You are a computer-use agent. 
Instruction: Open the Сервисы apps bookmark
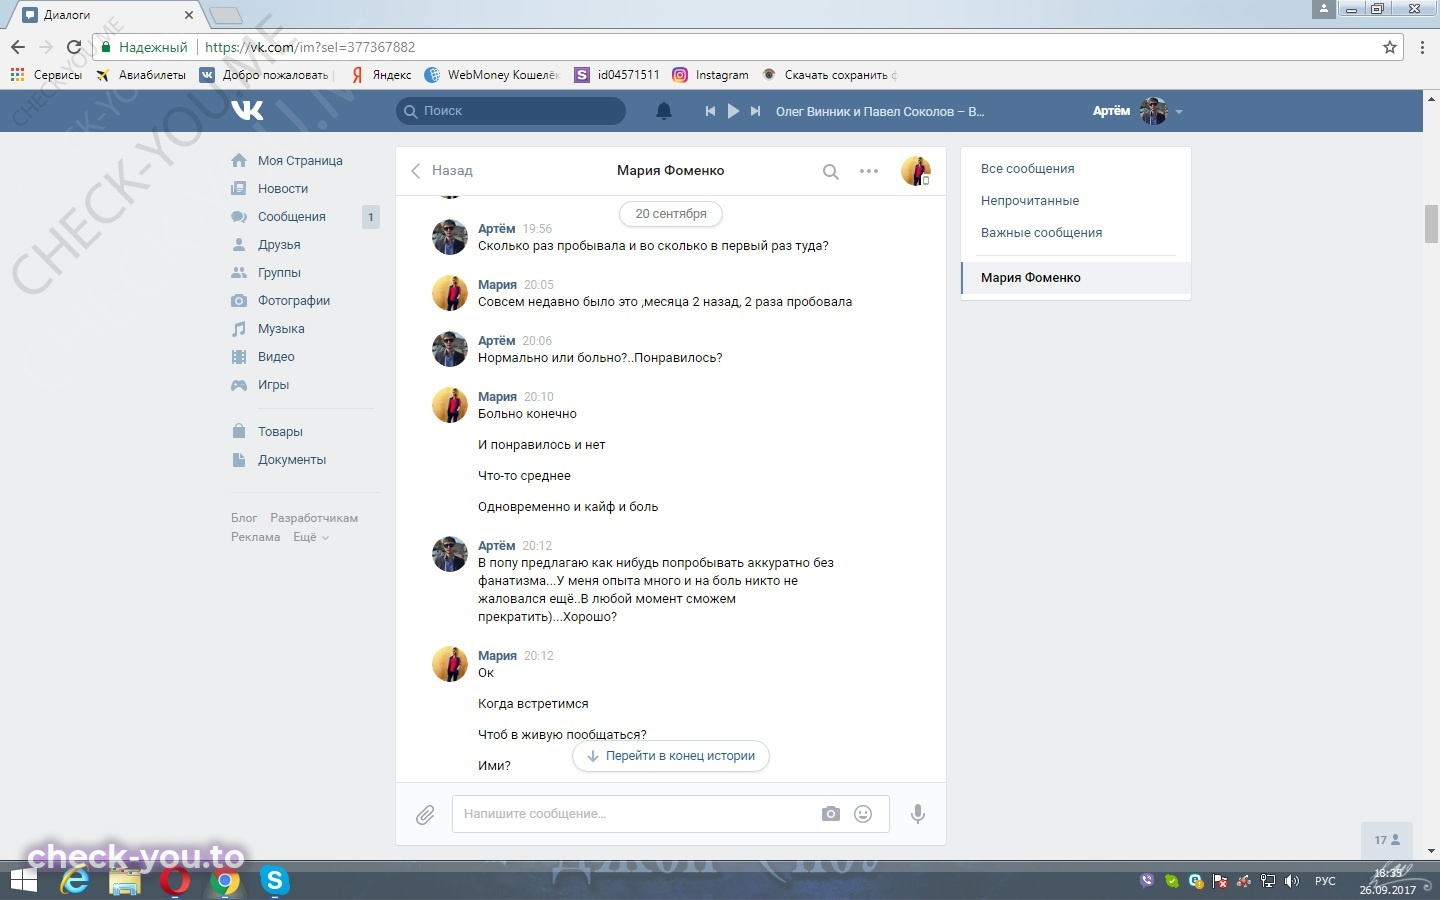[x=46, y=75]
